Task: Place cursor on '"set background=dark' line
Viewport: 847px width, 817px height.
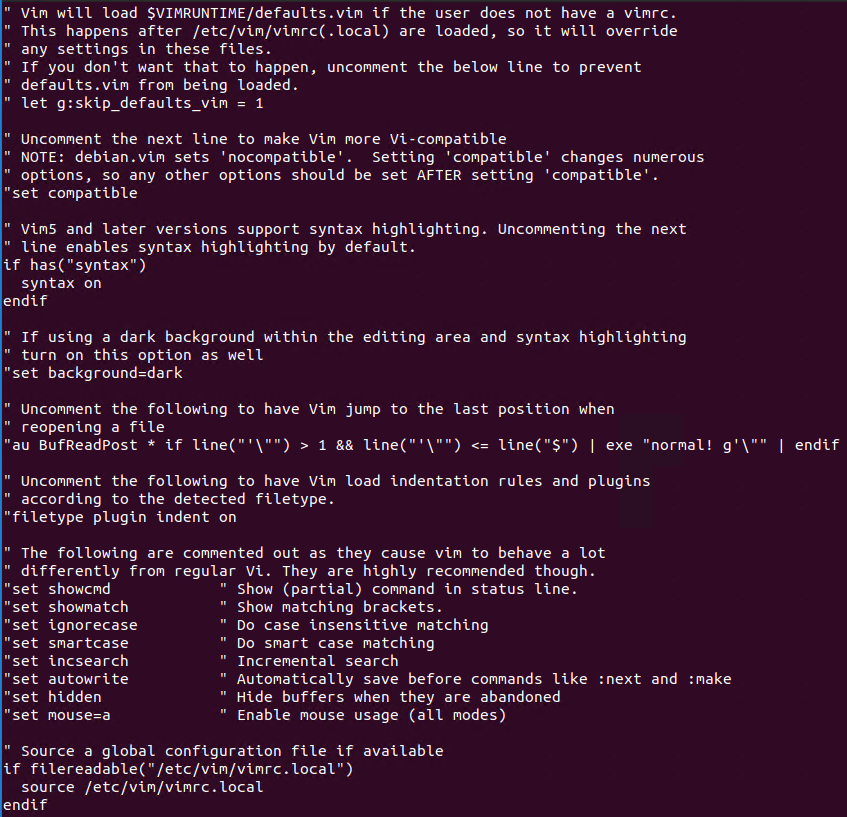Action: [x=93, y=373]
